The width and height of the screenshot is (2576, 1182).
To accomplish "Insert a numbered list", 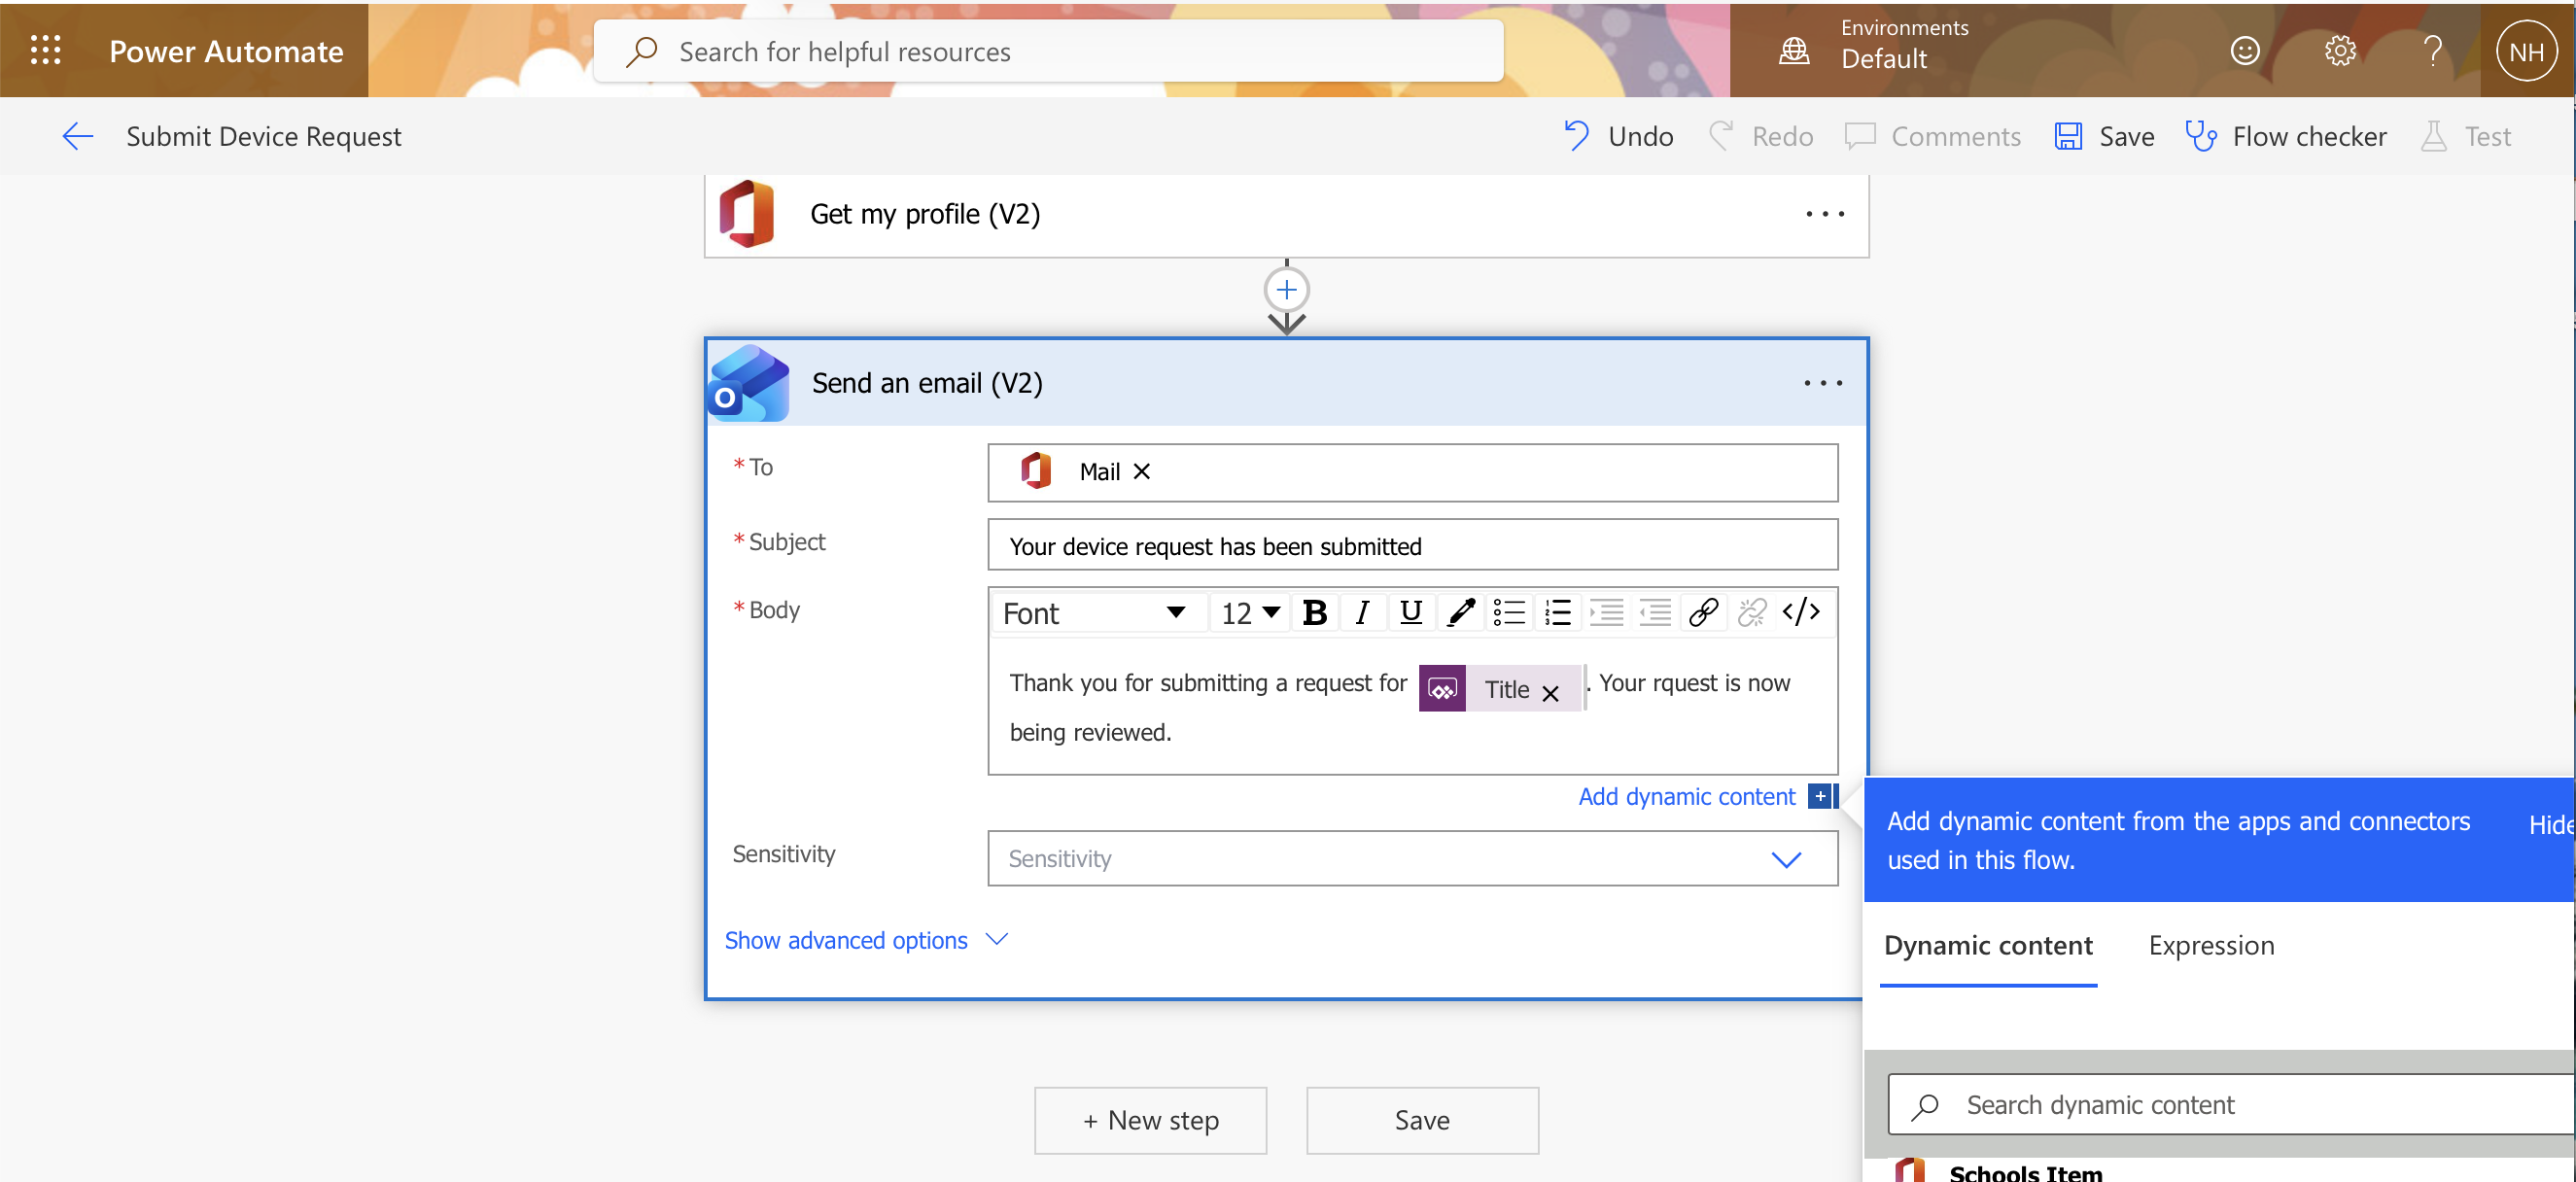I will 1557,612.
